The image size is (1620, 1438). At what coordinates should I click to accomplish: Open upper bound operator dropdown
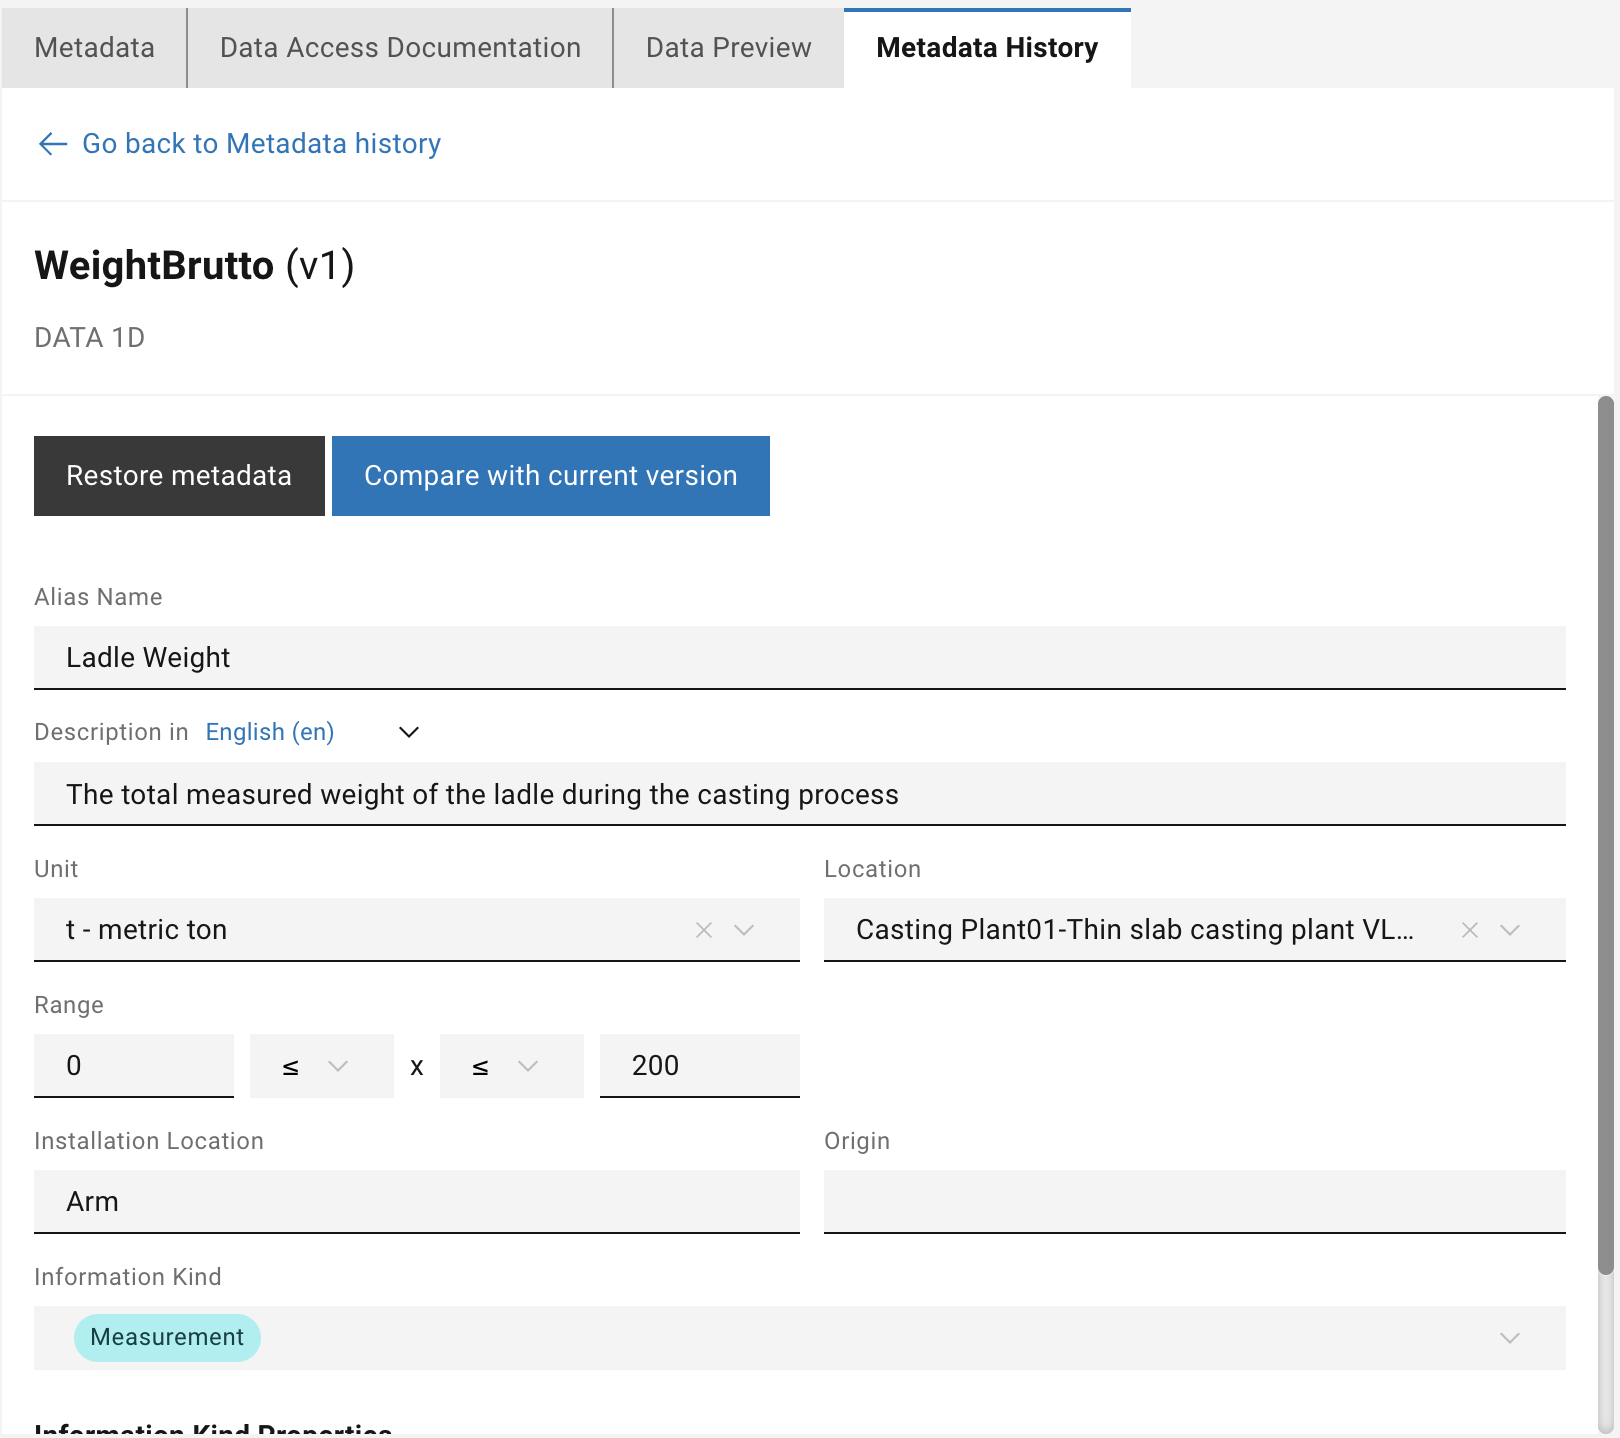click(511, 1066)
